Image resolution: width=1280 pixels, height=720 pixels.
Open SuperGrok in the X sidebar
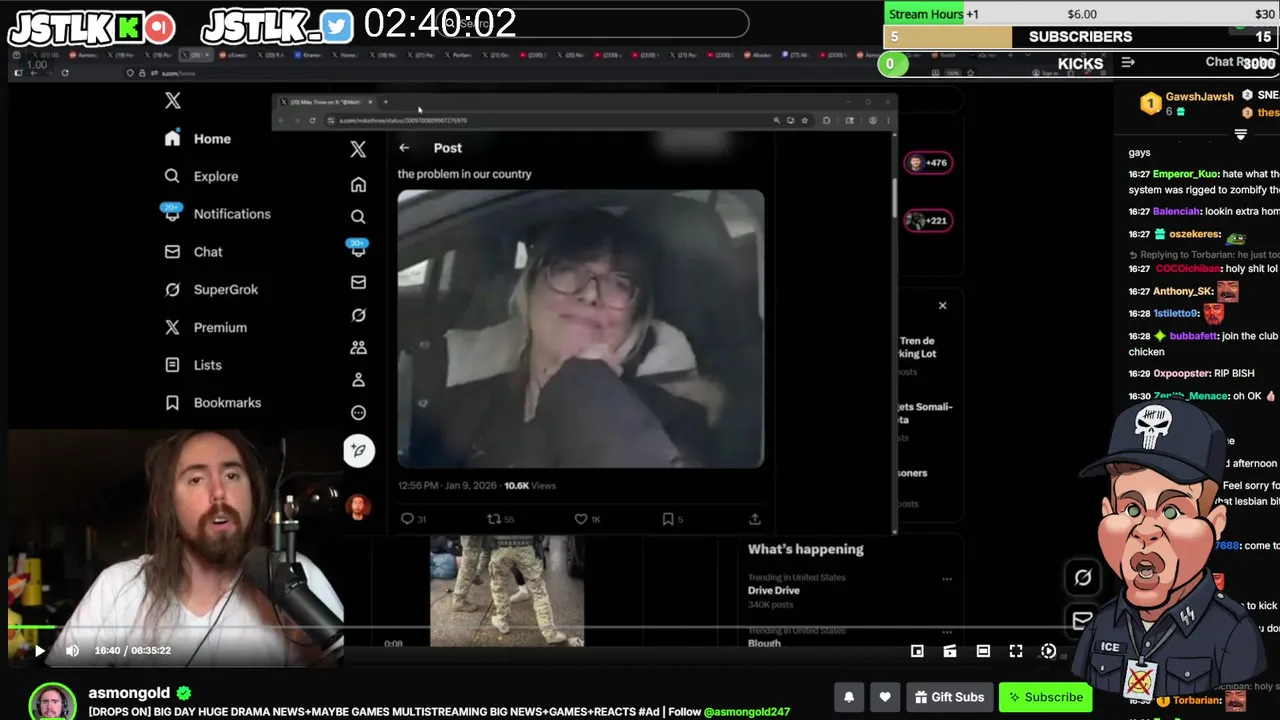click(x=212, y=289)
